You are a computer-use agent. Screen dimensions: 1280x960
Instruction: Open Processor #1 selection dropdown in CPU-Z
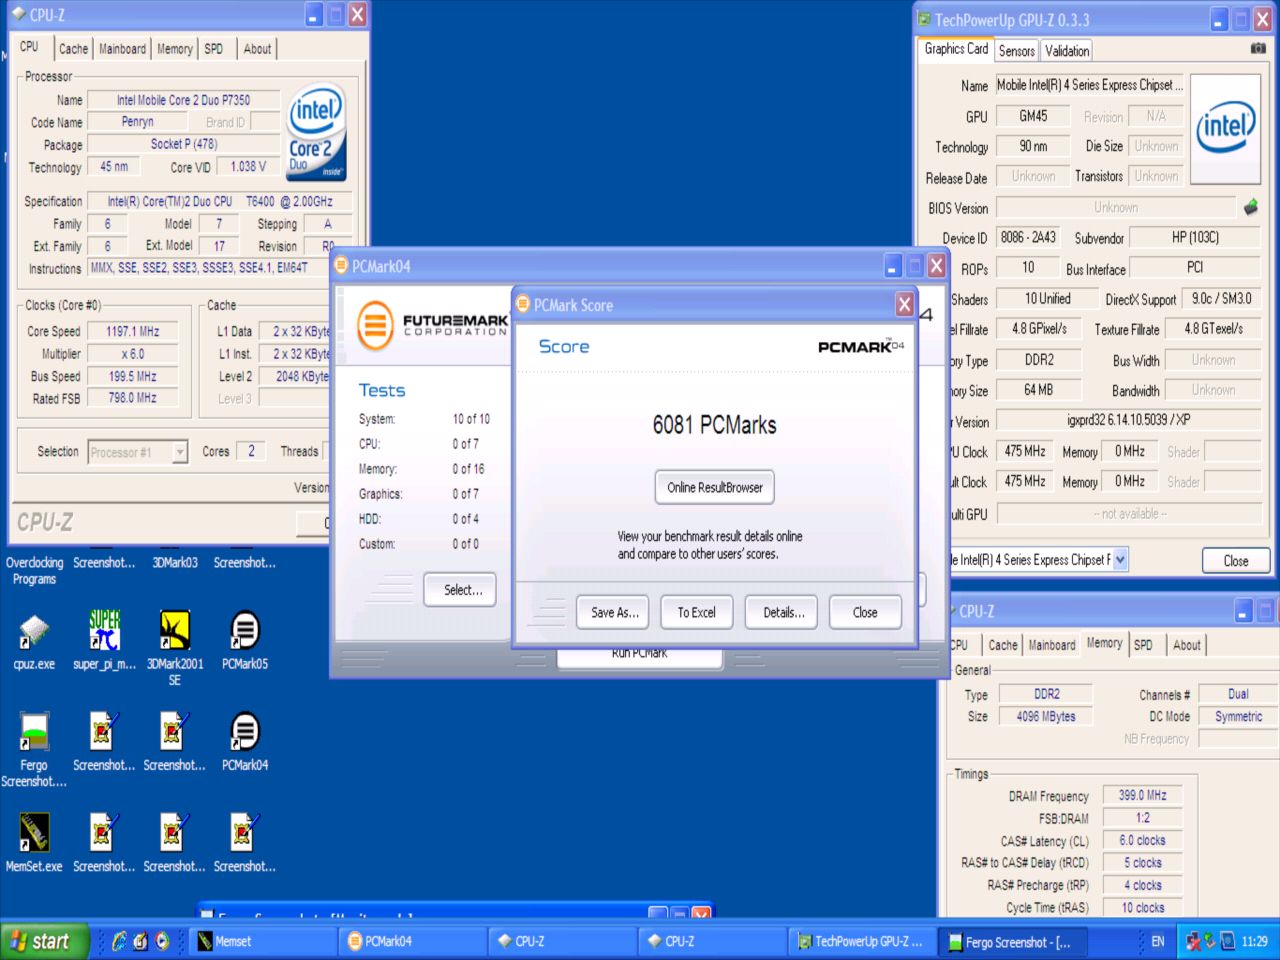pos(180,452)
